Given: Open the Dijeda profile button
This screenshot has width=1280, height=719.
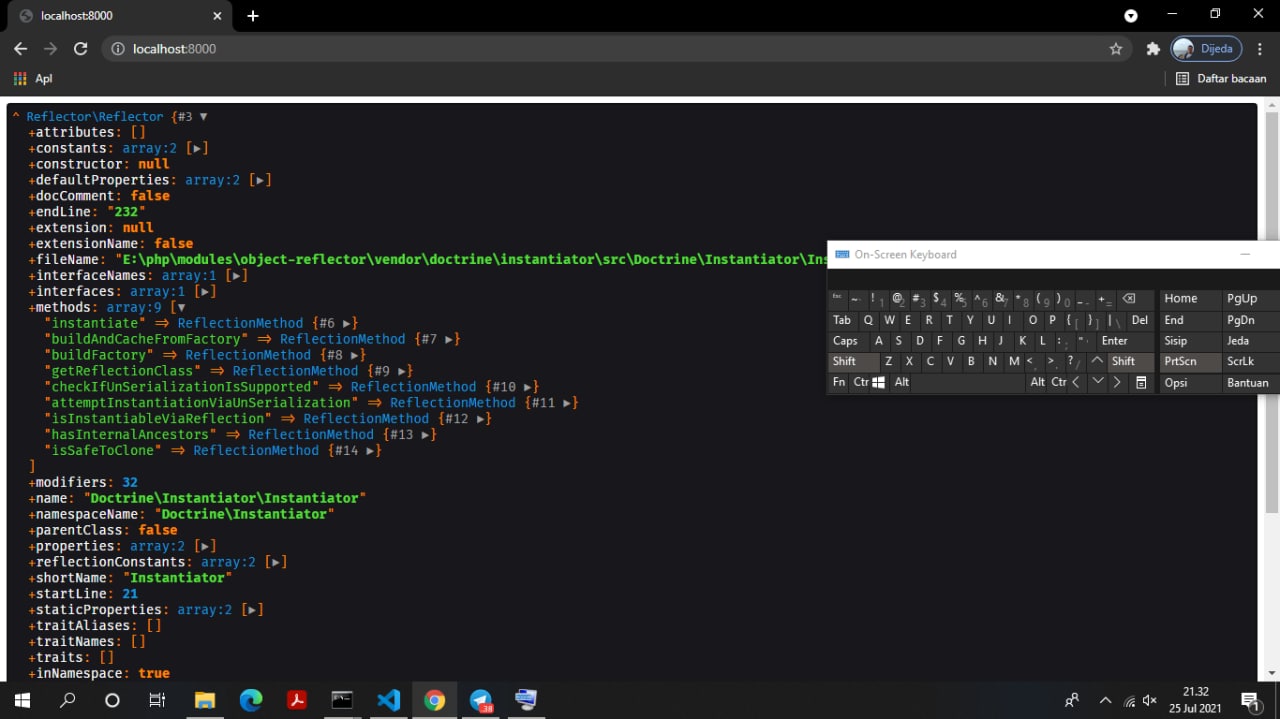Looking at the screenshot, I should [x=1205, y=48].
